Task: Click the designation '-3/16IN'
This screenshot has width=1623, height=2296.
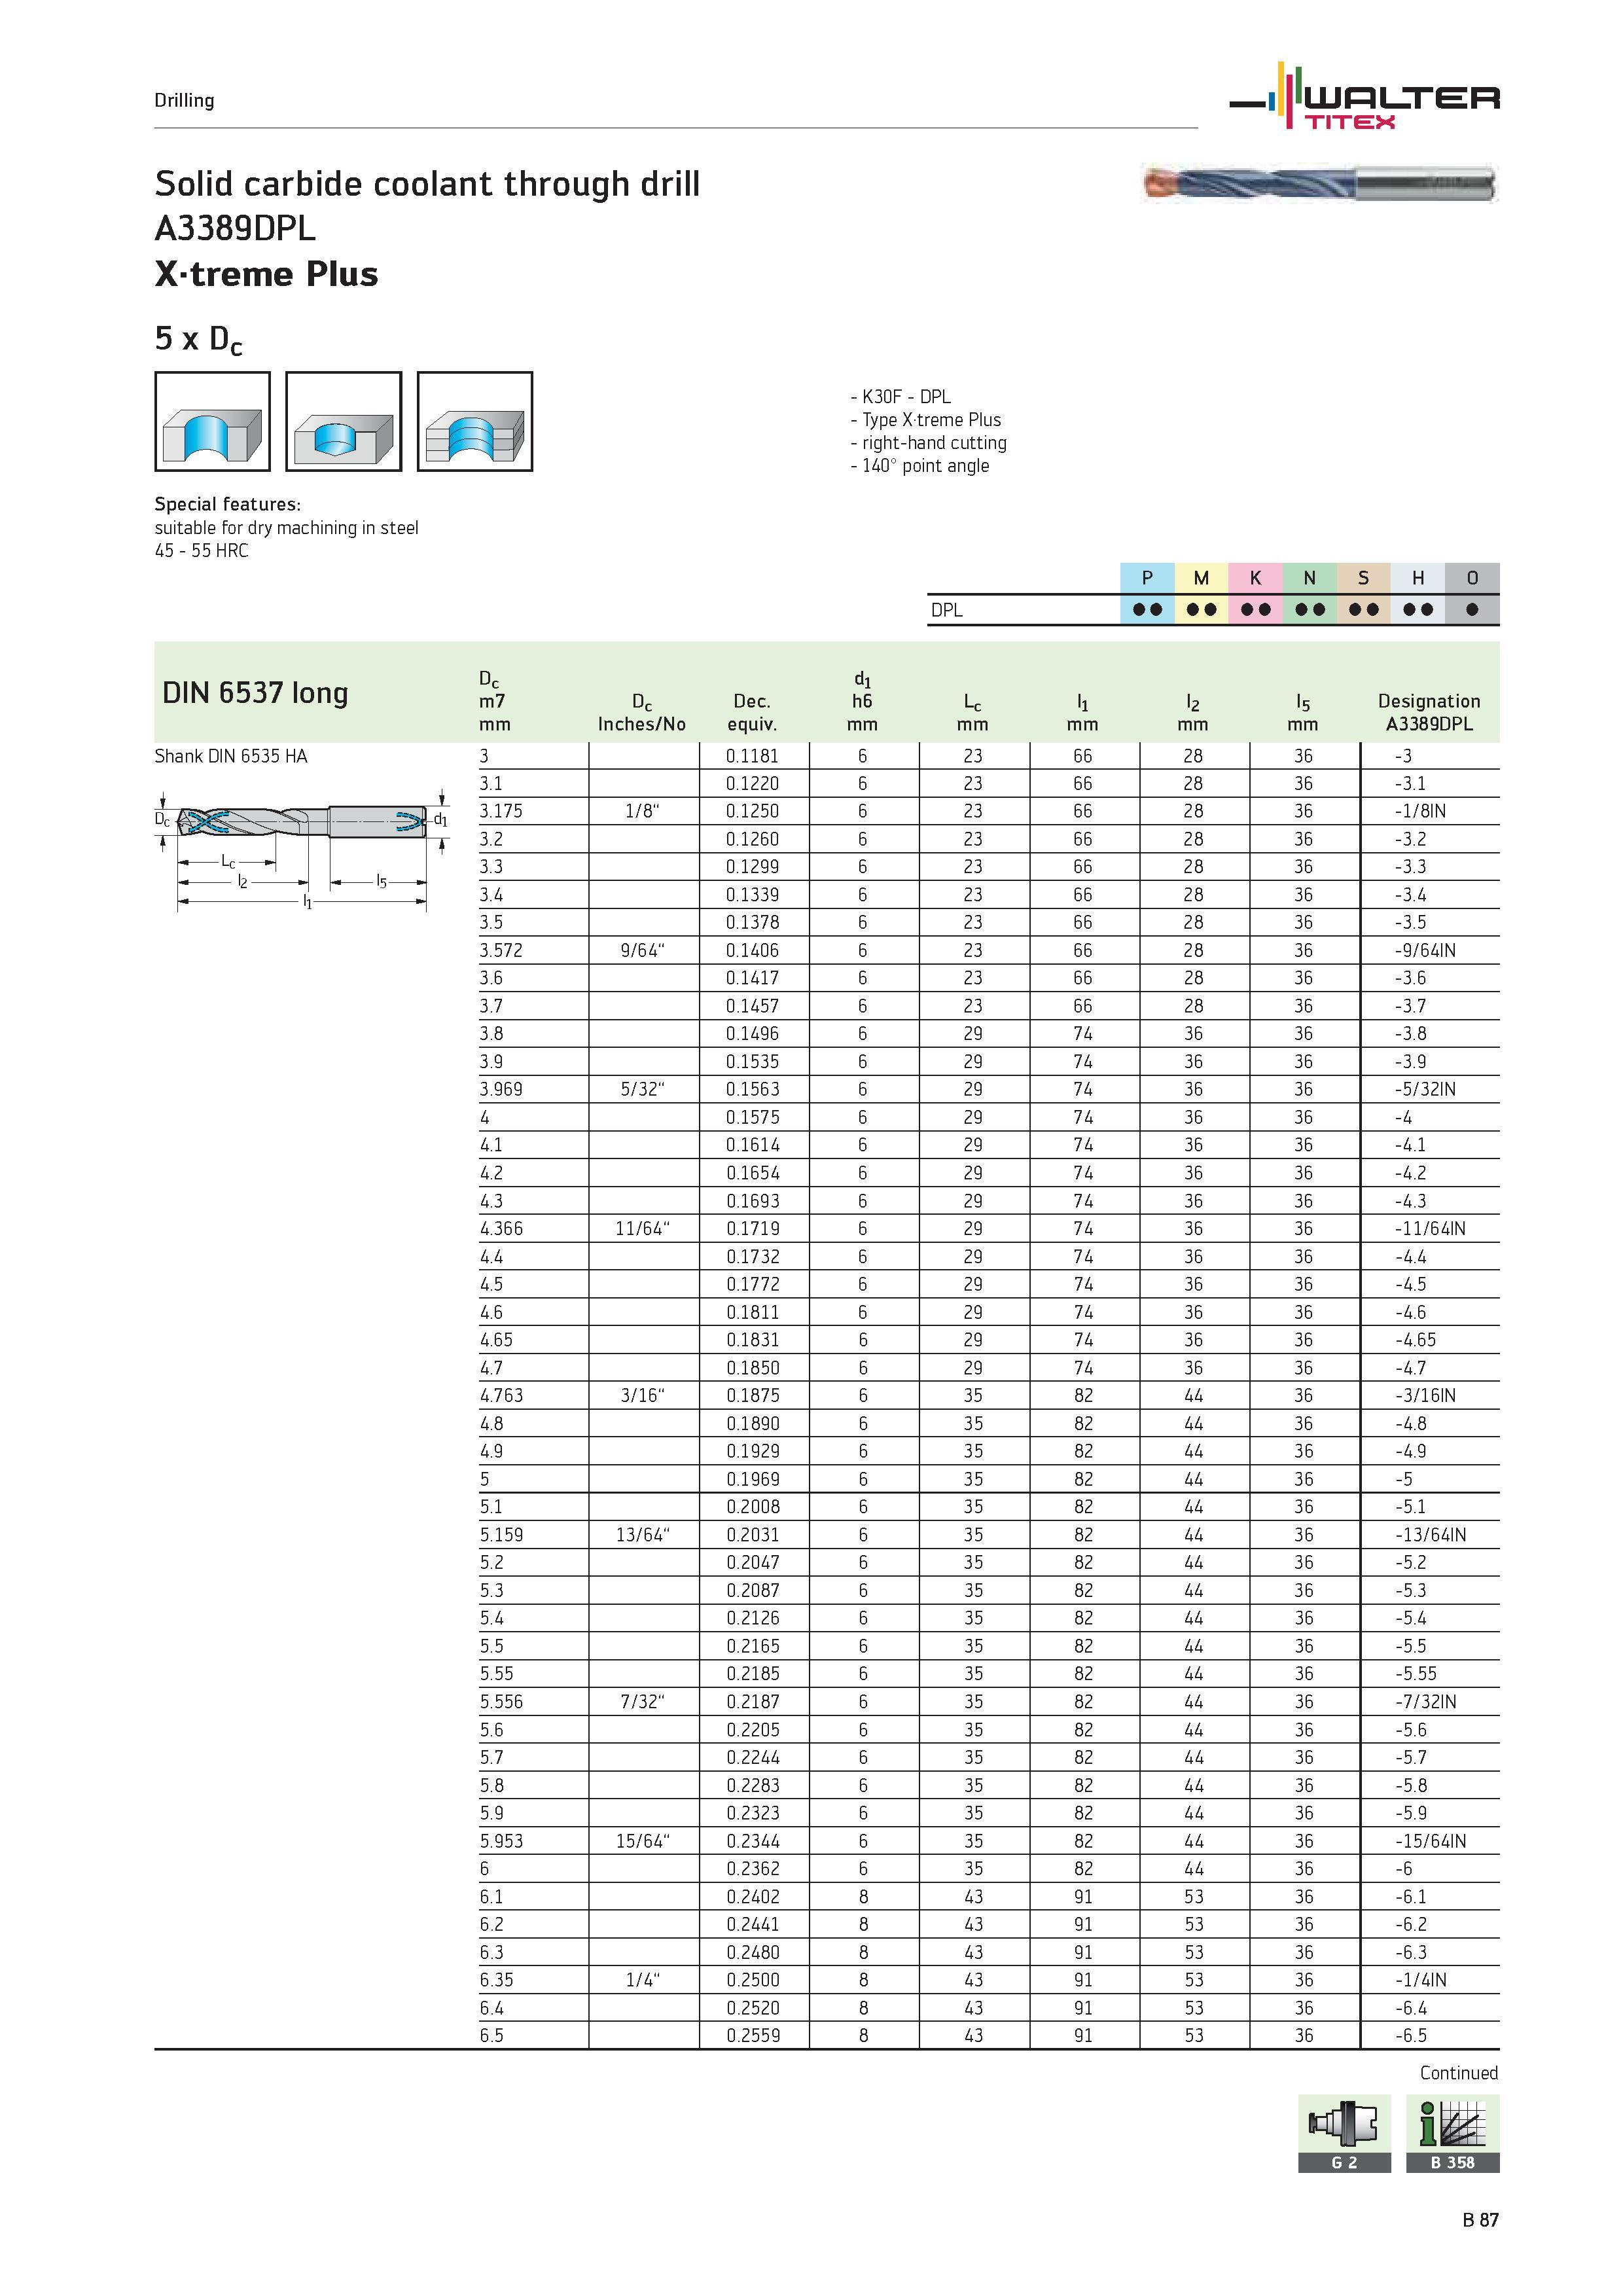Action: pos(1425,1395)
